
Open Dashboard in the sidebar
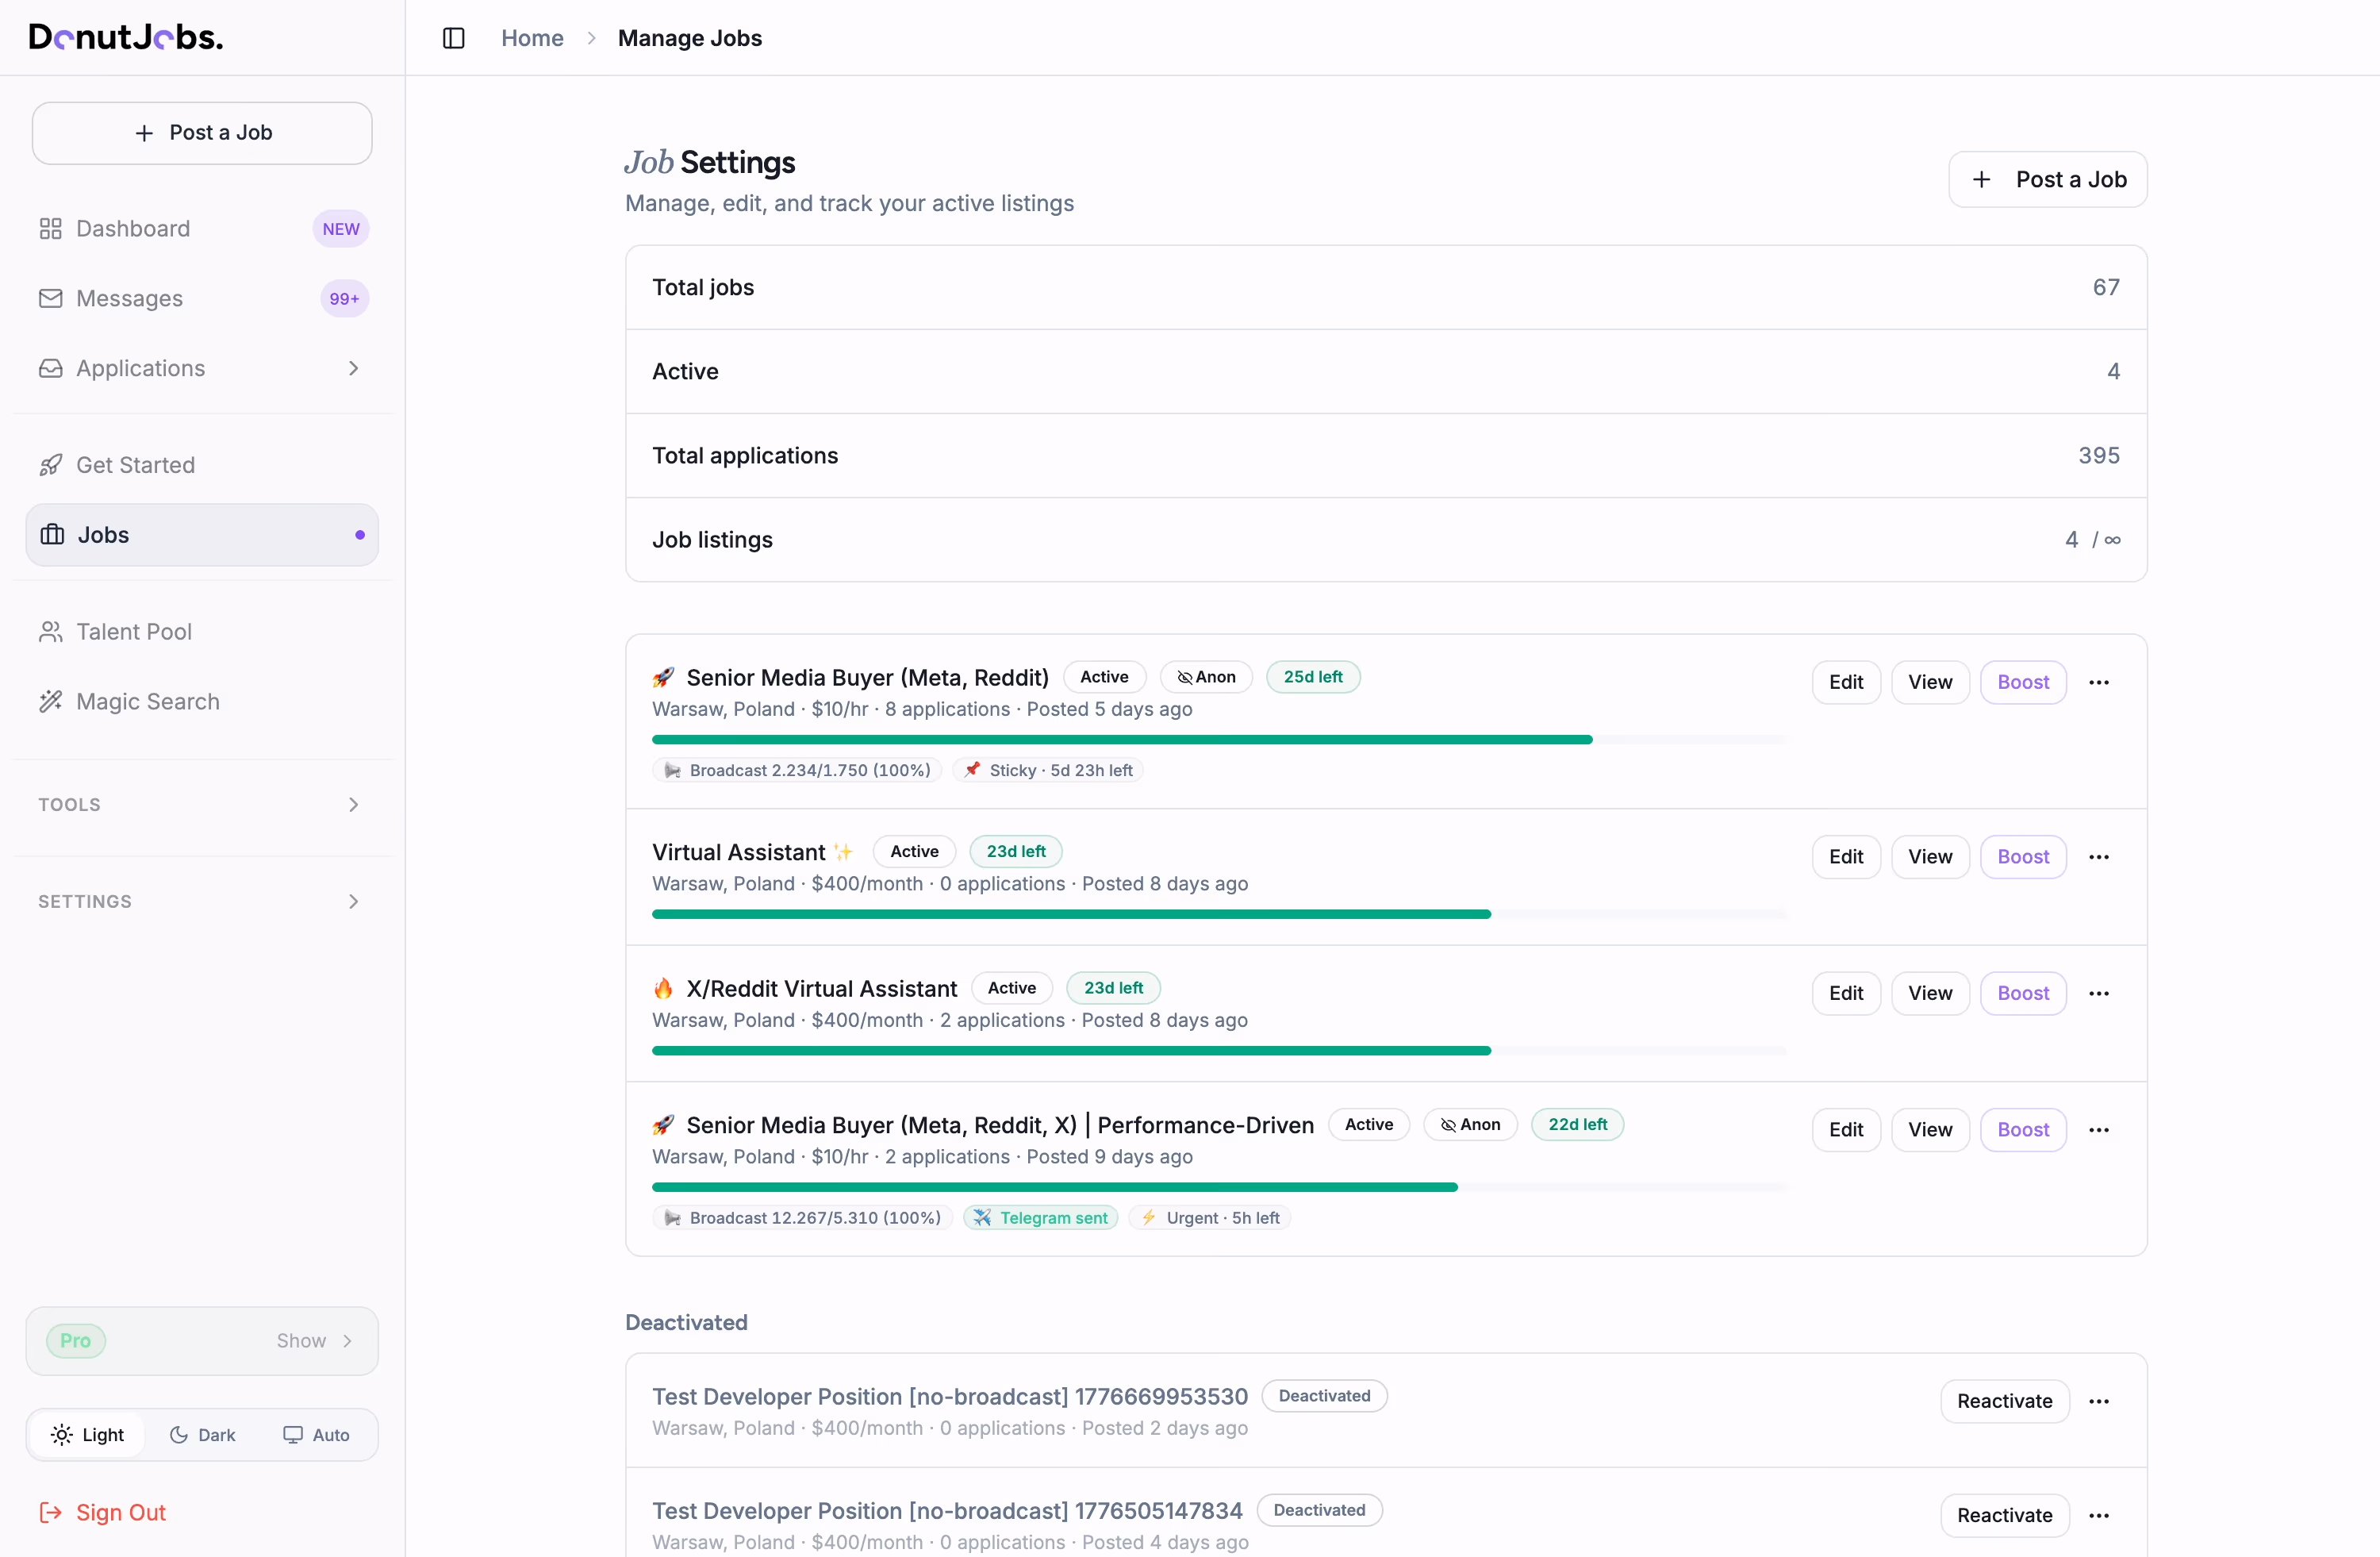[x=202, y=229]
